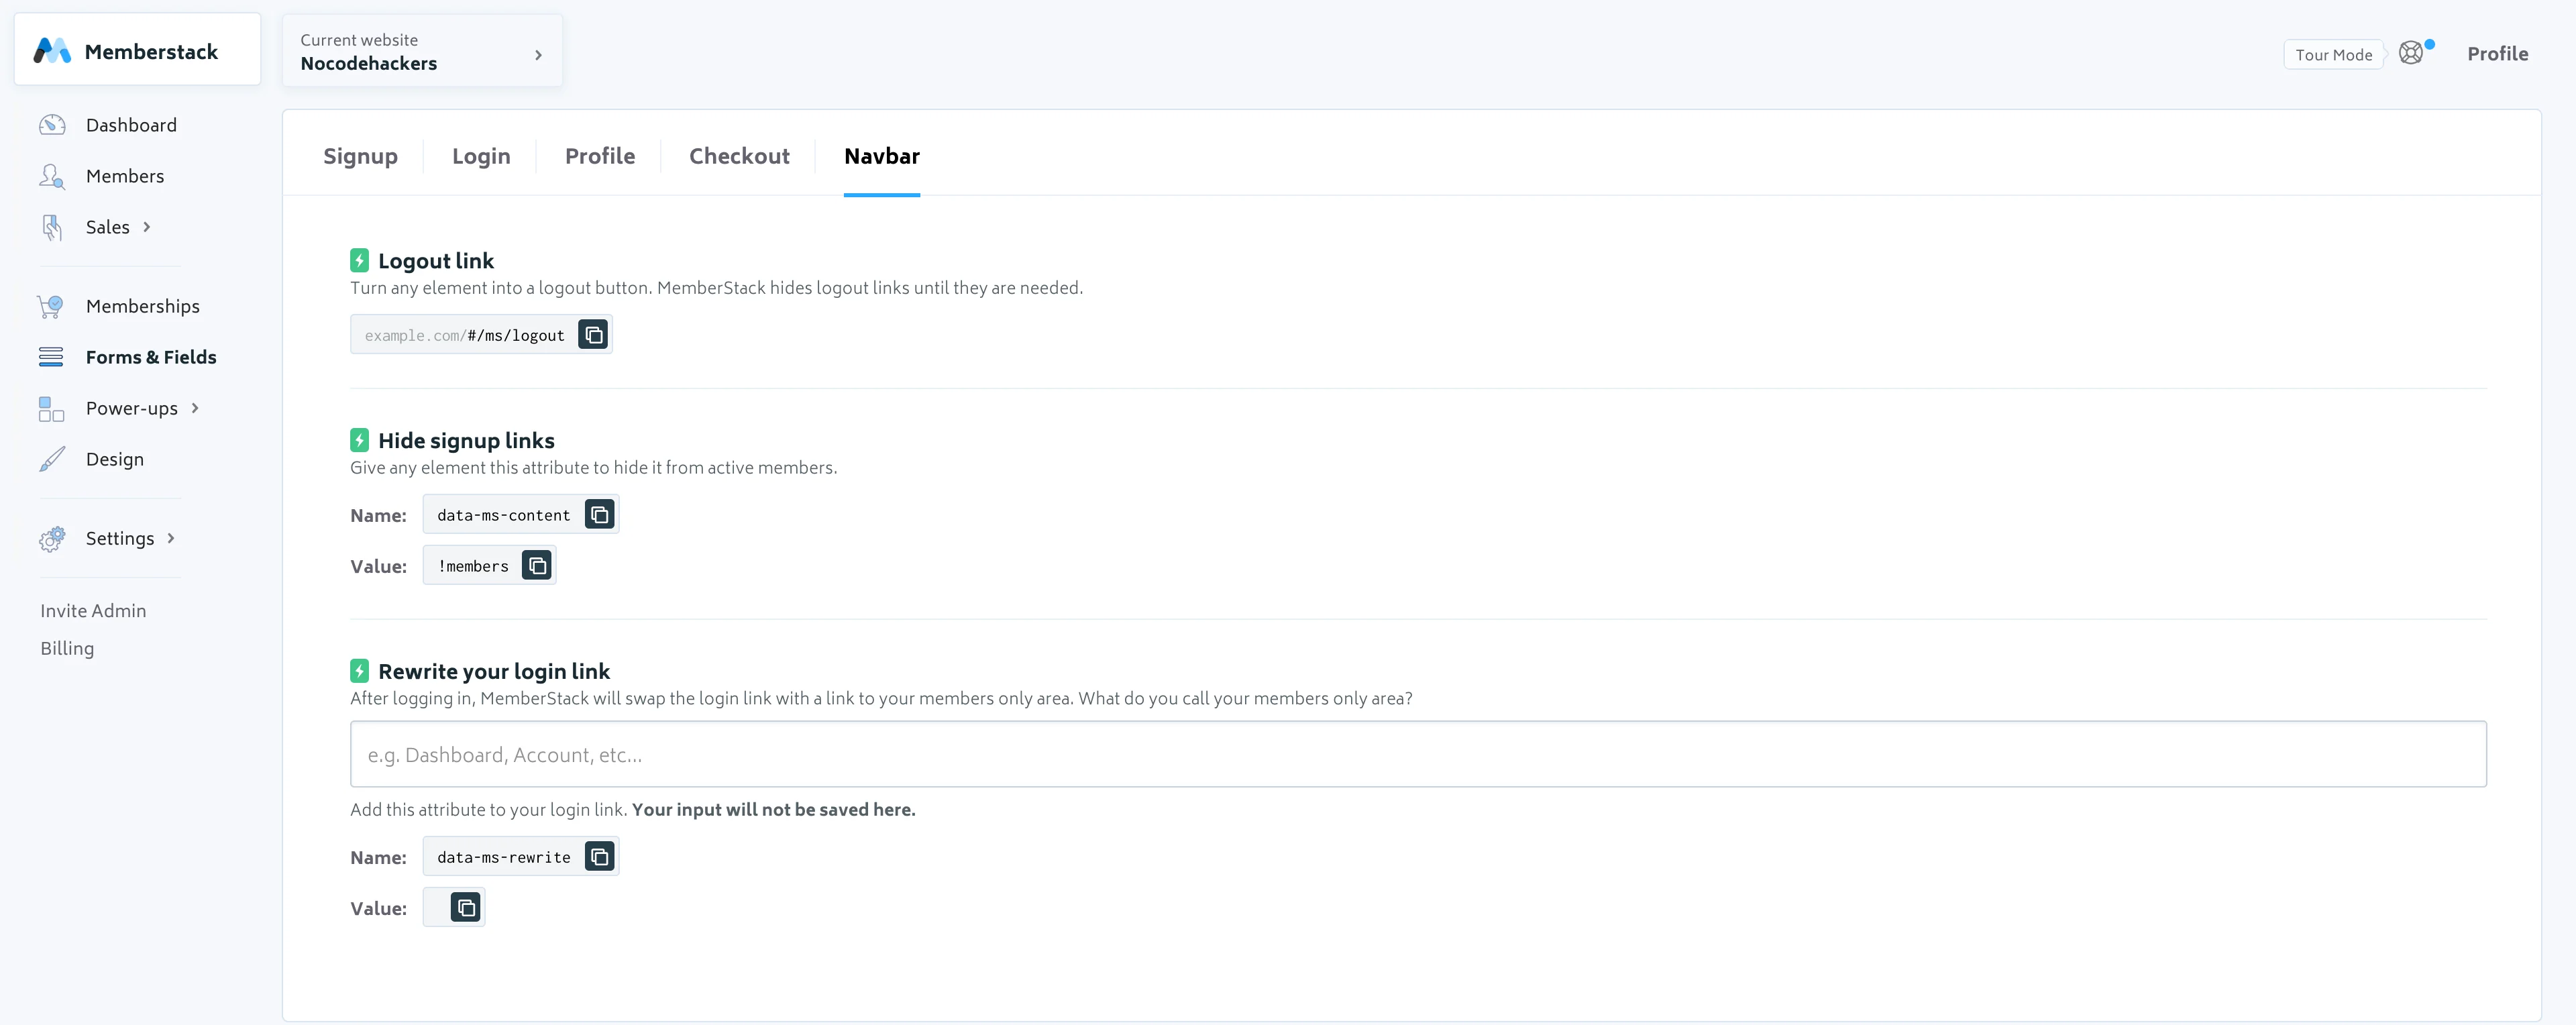Copy the logout link URL

click(593, 335)
